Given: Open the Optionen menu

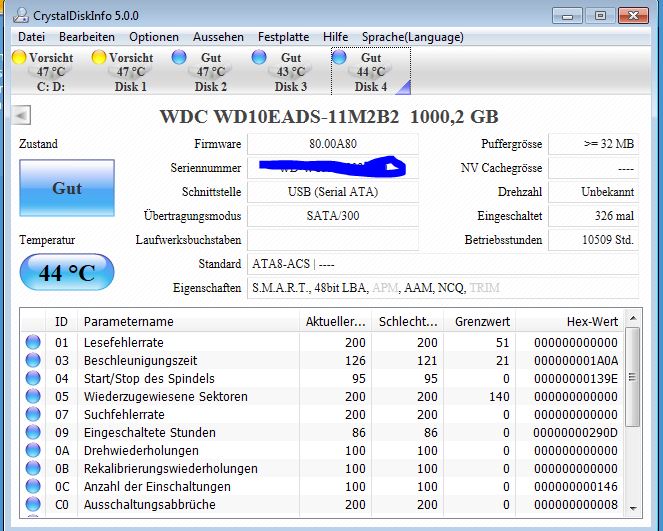Looking at the screenshot, I should pos(154,37).
